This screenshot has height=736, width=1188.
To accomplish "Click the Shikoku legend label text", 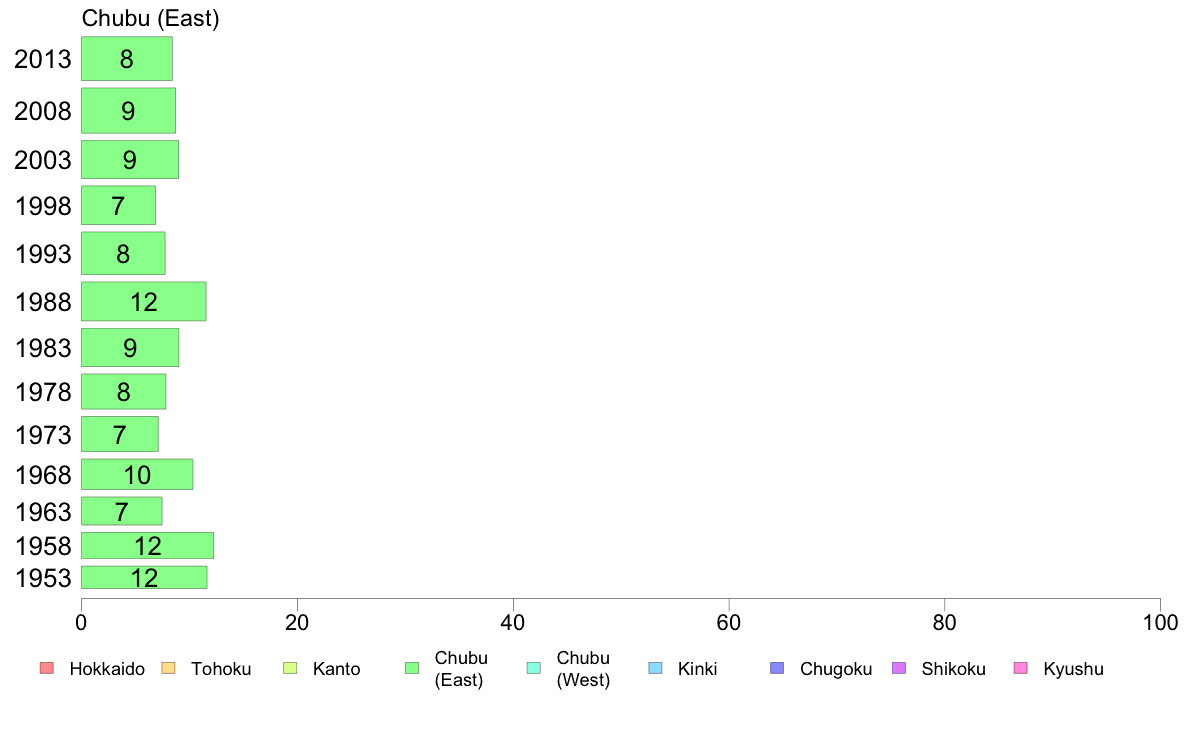I will click(x=953, y=669).
